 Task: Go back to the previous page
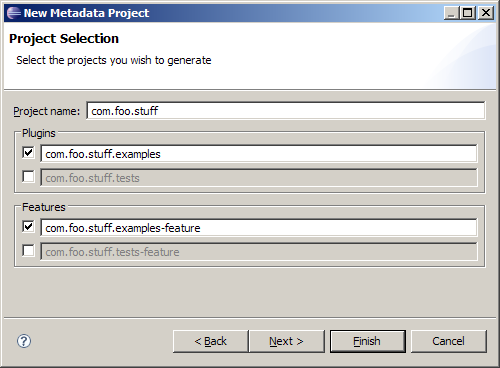tap(211, 341)
